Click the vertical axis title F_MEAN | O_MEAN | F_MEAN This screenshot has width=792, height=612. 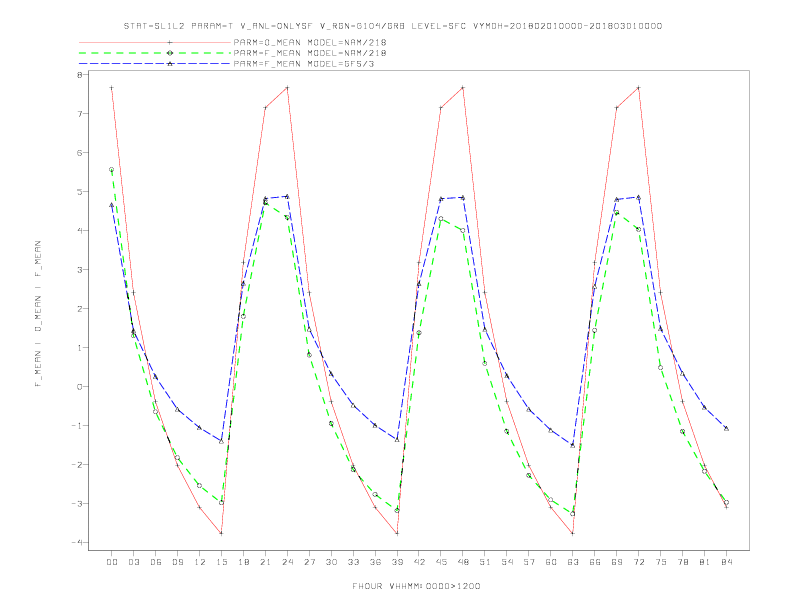(38, 314)
